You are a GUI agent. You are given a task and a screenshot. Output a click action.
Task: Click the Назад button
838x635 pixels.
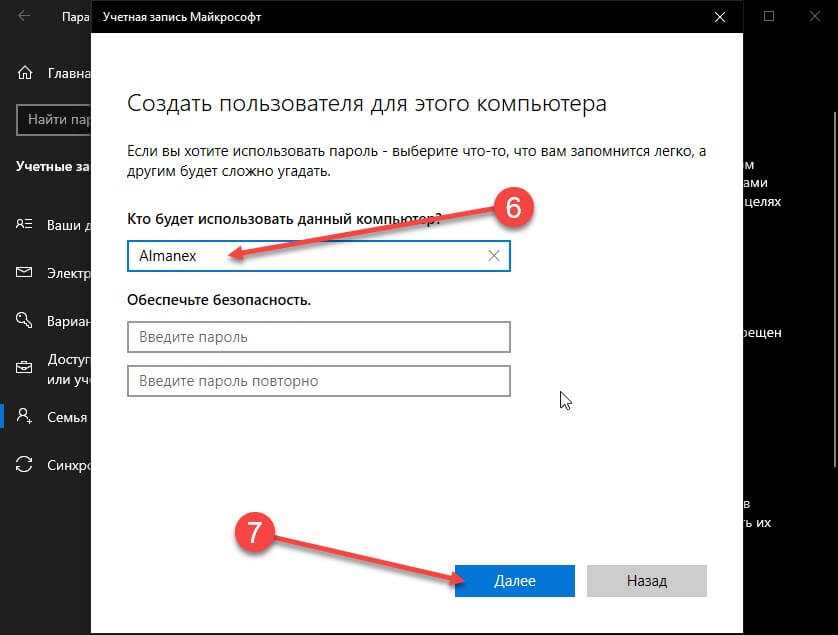pyautogui.click(x=647, y=580)
